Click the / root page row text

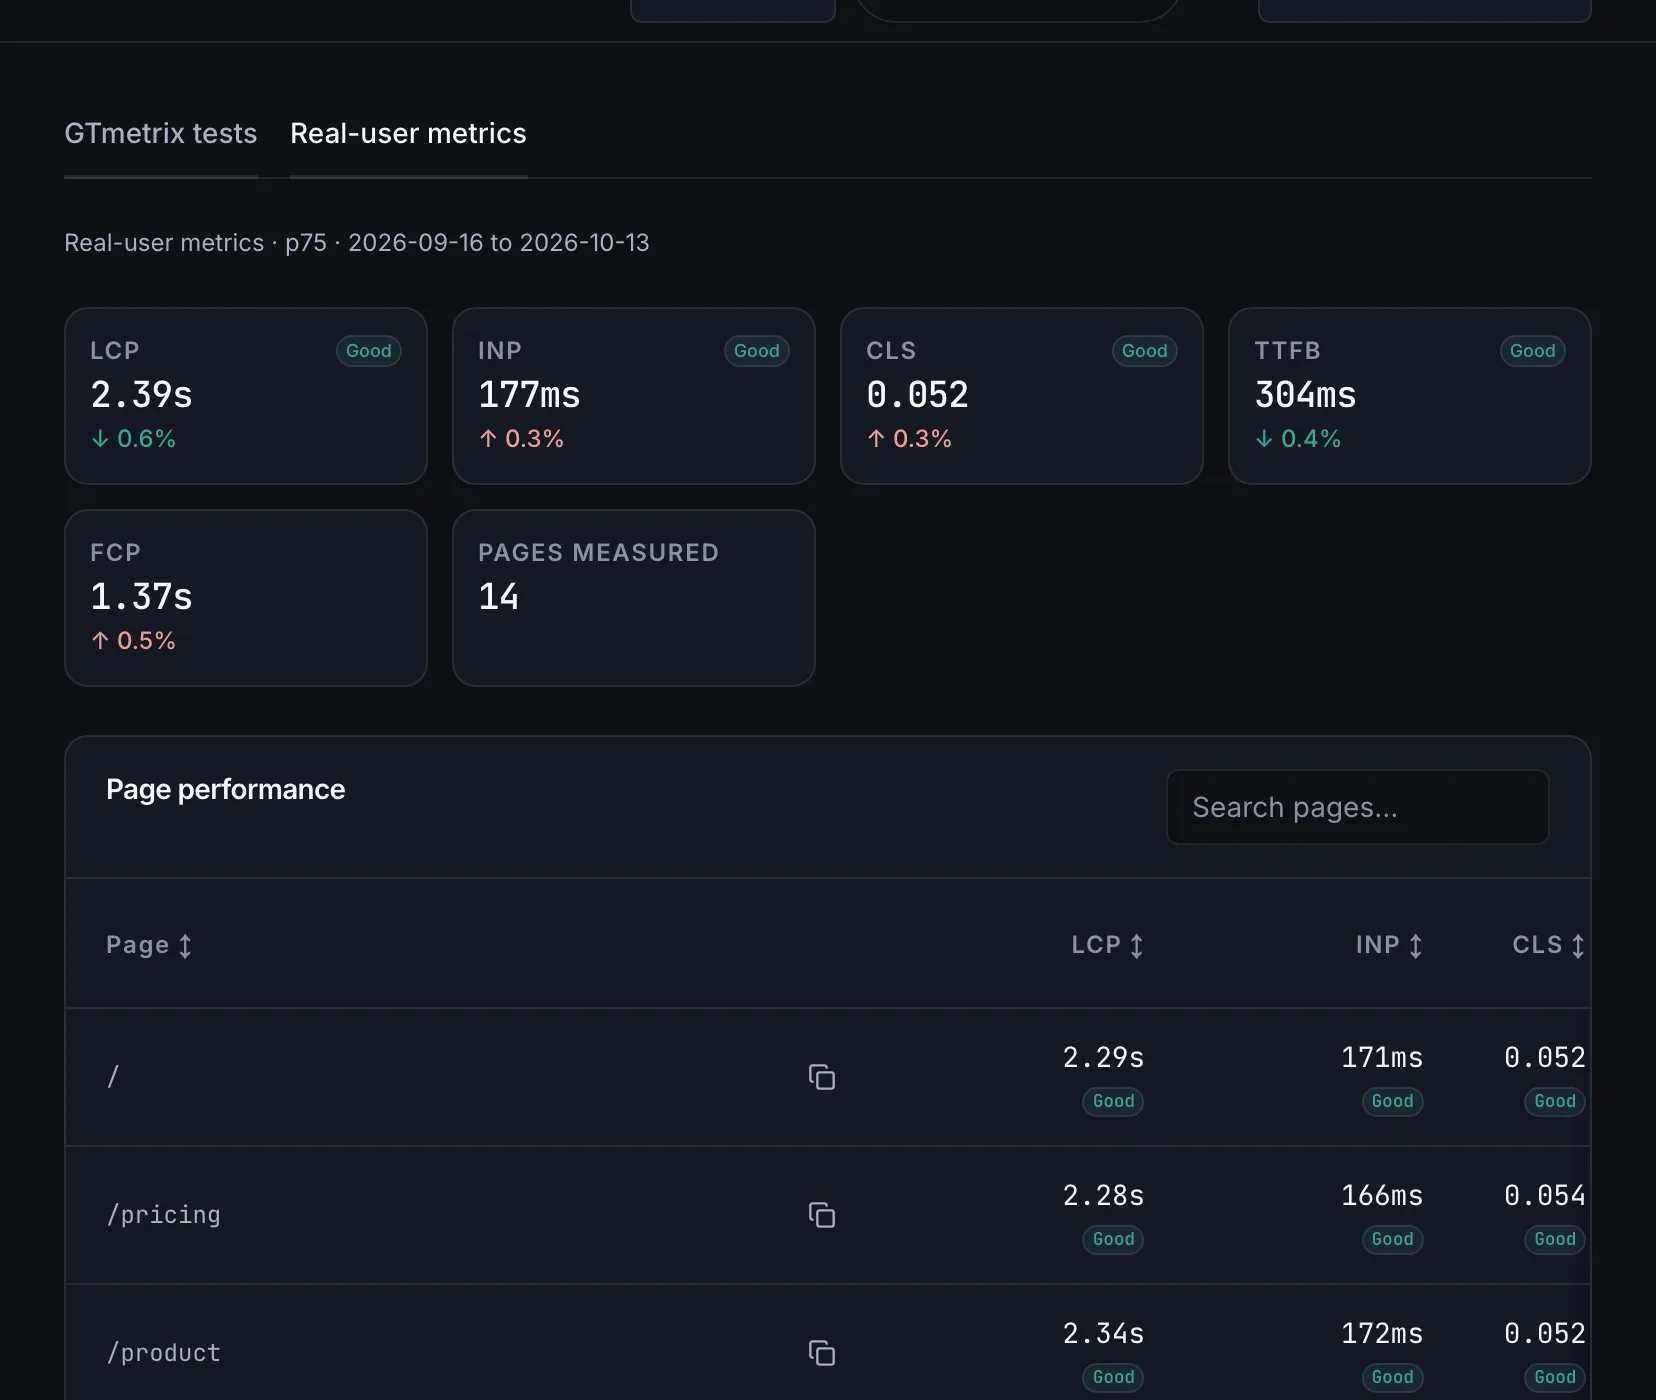[113, 1077]
